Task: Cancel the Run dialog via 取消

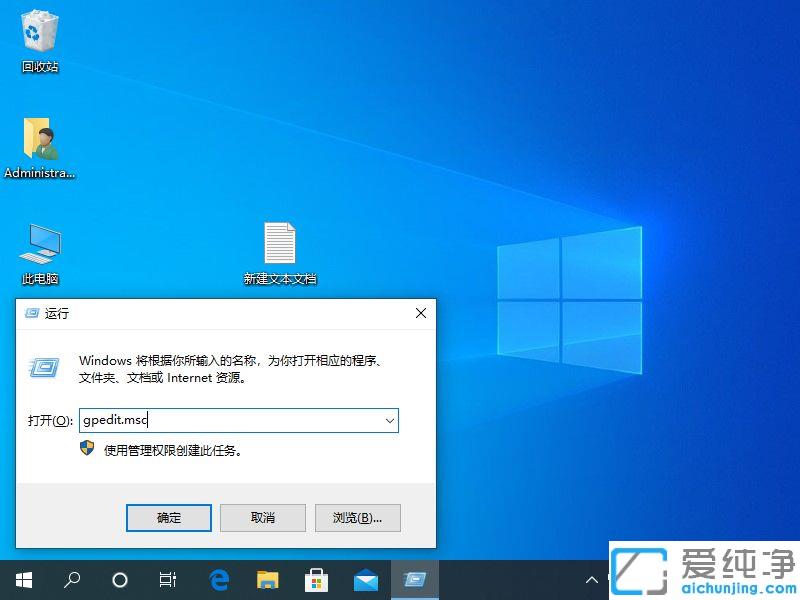Action: pyautogui.click(x=262, y=517)
